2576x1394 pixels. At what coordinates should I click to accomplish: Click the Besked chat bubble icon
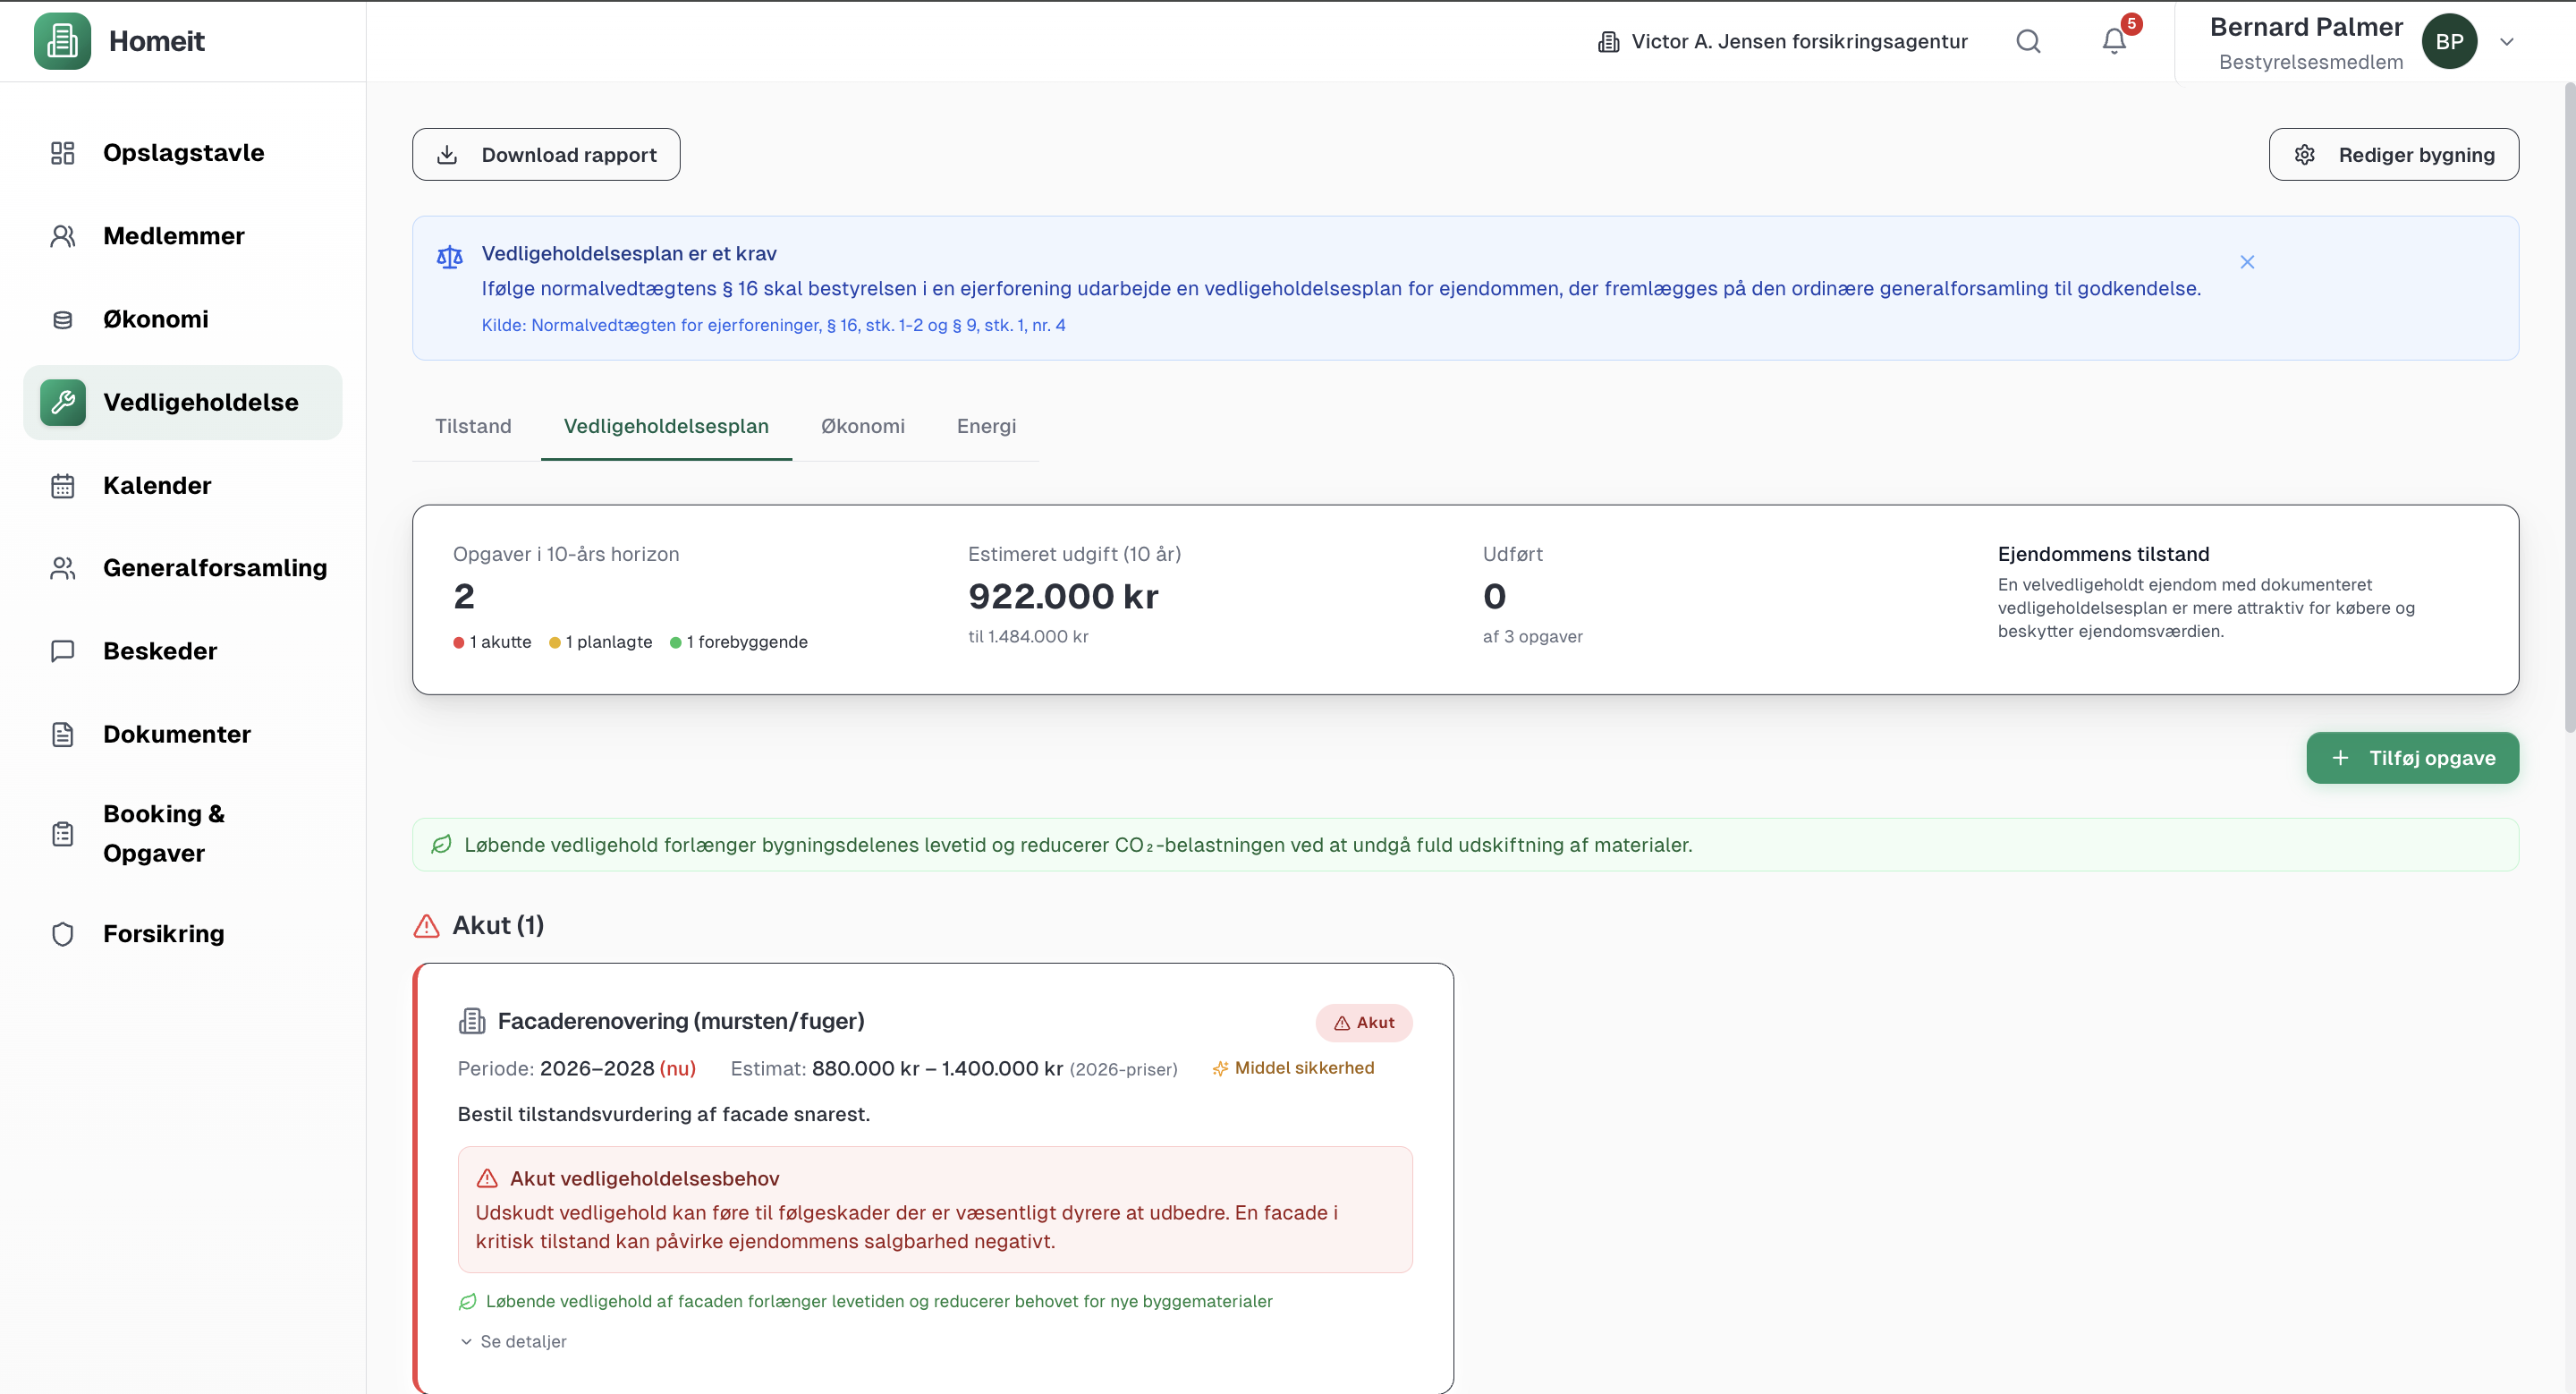[x=62, y=651]
